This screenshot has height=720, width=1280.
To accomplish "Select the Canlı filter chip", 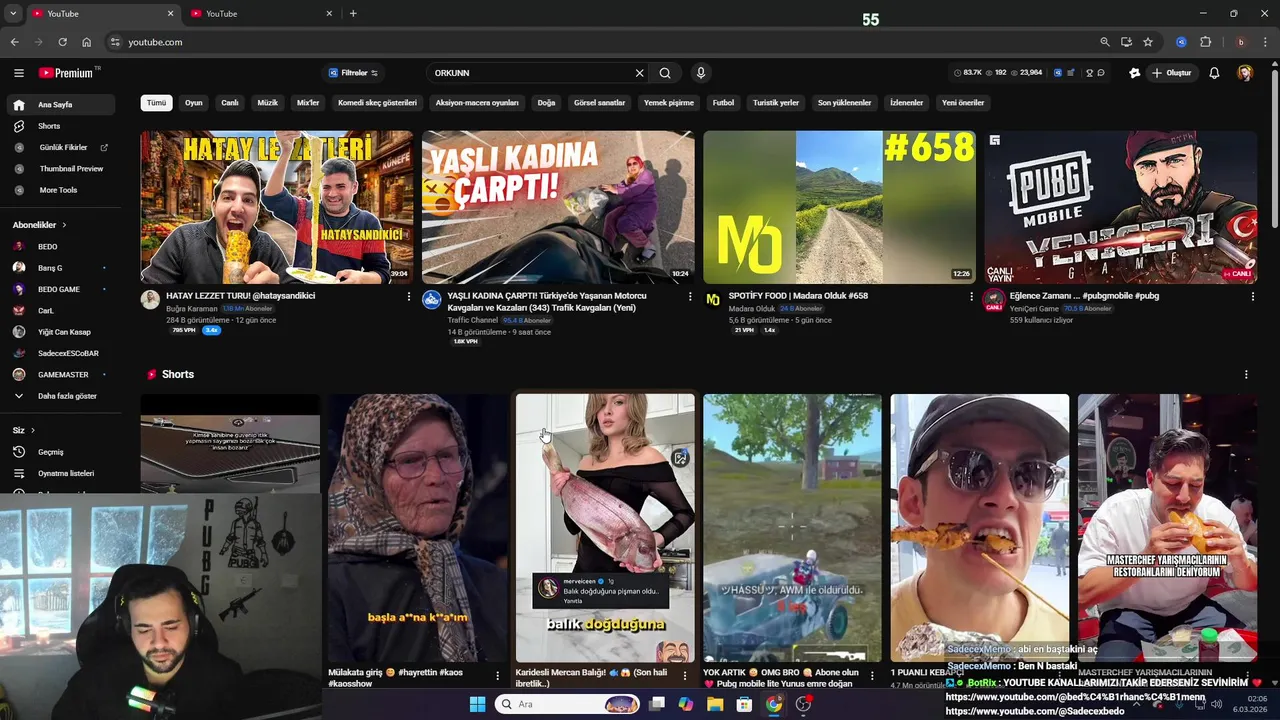I will 230,103.
